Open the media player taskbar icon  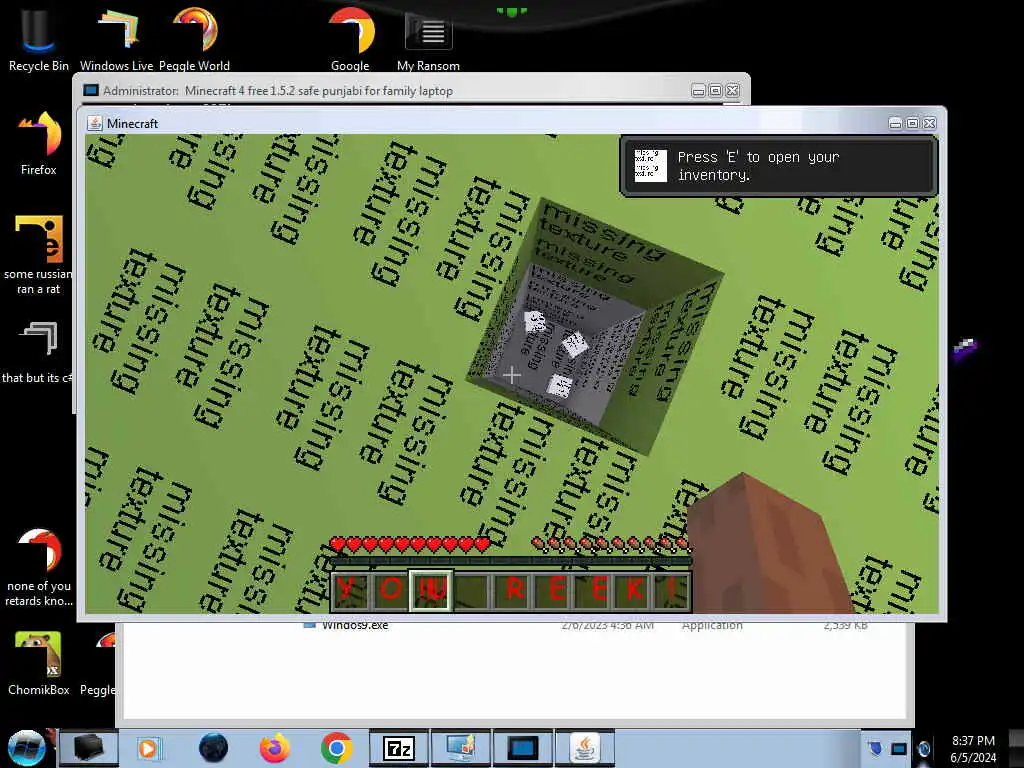148,748
